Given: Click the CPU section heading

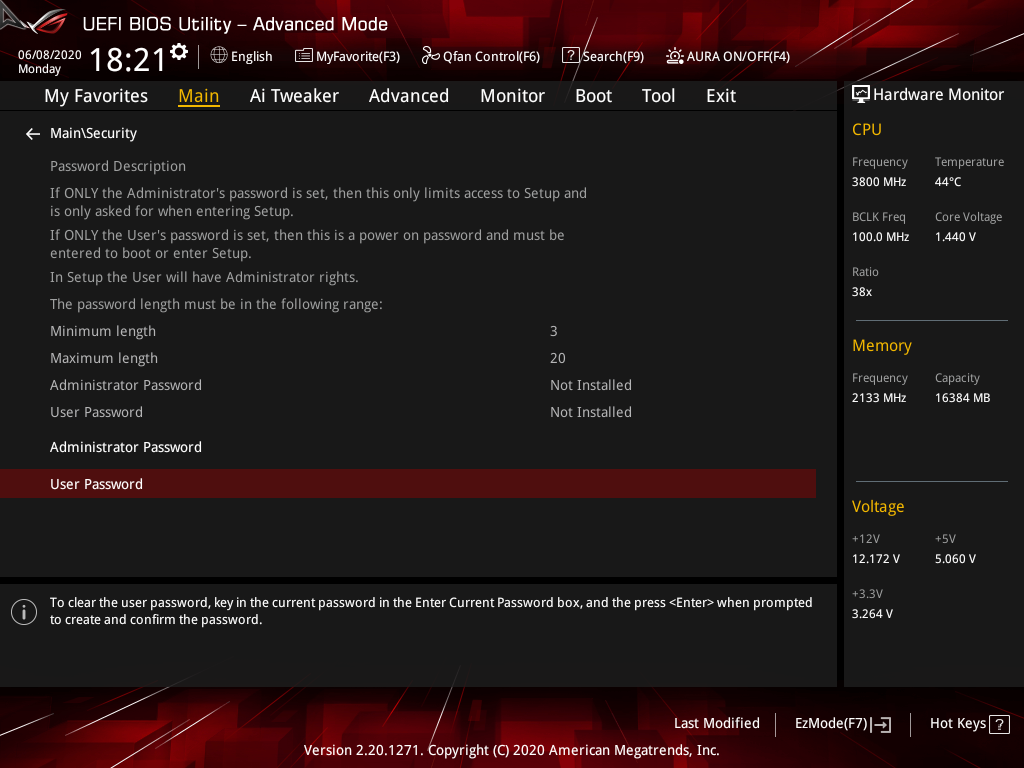Looking at the screenshot, I should 867,129.
